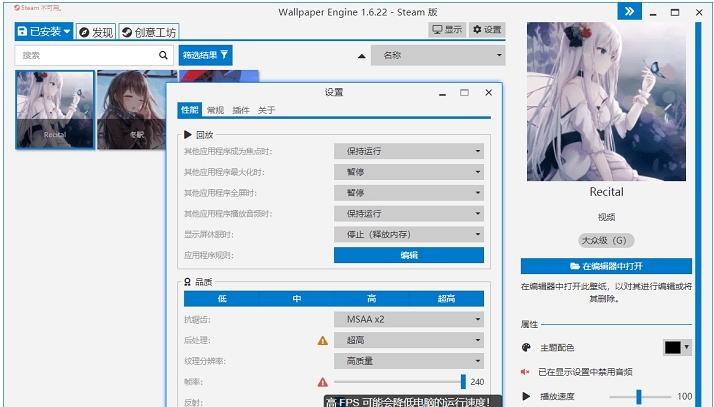Select the Recital wallpaper thumbnail
Viewport: 714px width, 407px height.
(x=55, y=110)
